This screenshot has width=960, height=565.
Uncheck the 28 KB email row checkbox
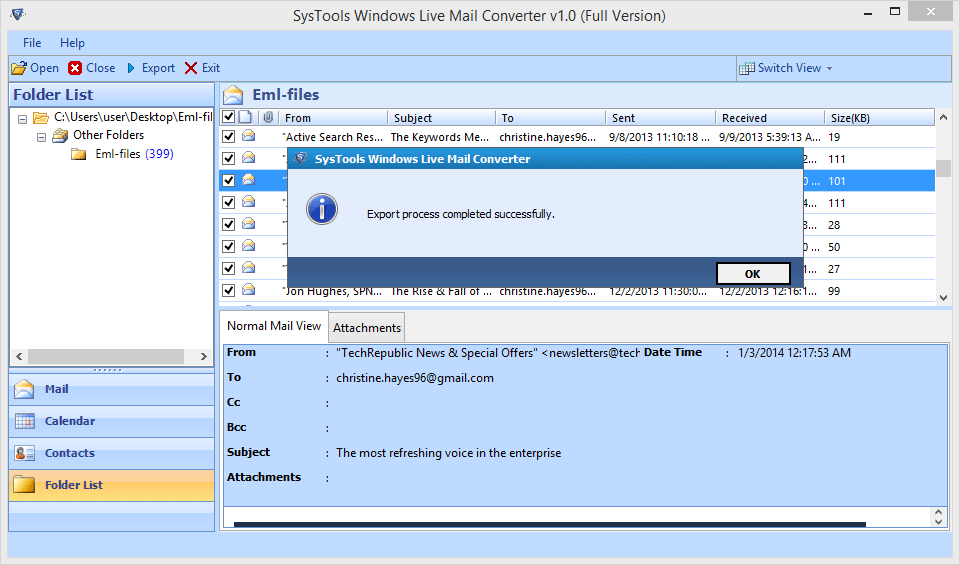coord(228,225)
